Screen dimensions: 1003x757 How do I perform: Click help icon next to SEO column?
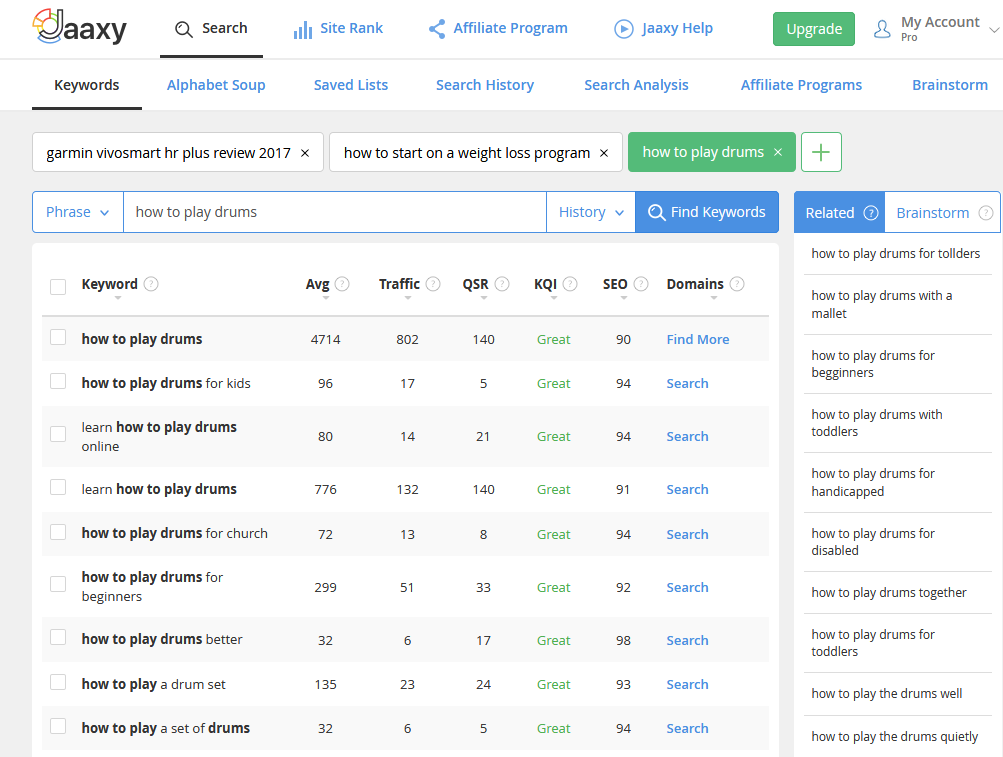coord(641,283)
